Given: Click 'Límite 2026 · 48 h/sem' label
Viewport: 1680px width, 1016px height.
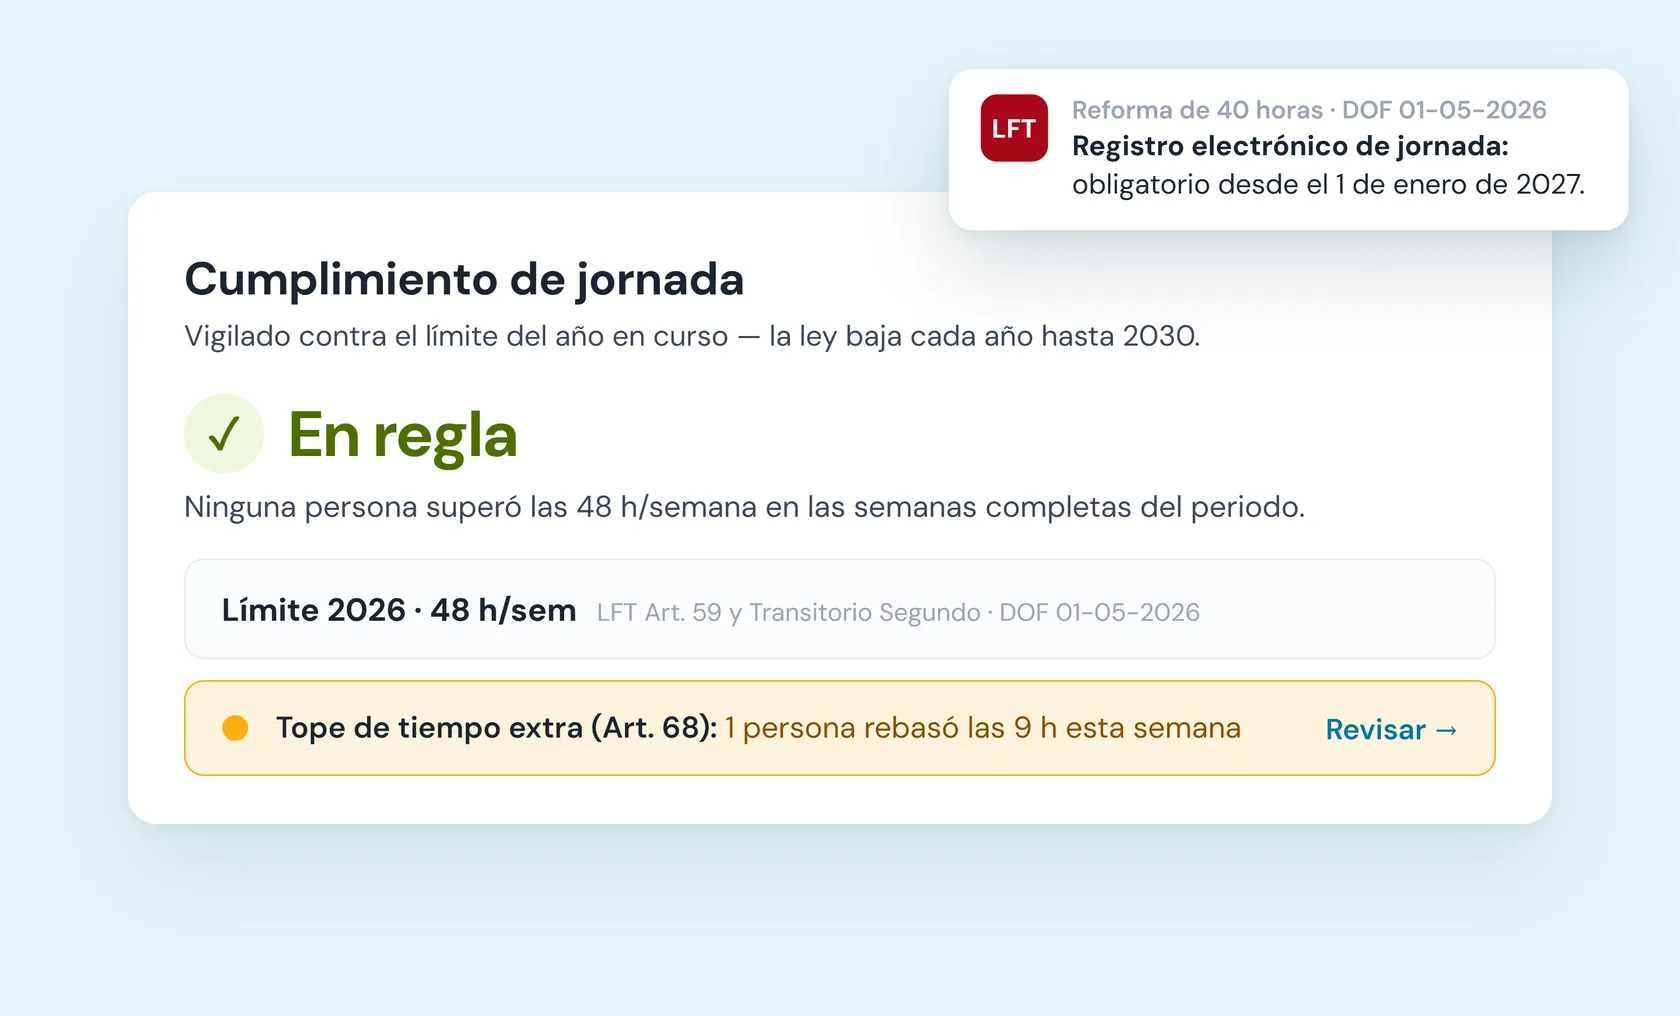Looking at the screenshot, I should point(399,610).
